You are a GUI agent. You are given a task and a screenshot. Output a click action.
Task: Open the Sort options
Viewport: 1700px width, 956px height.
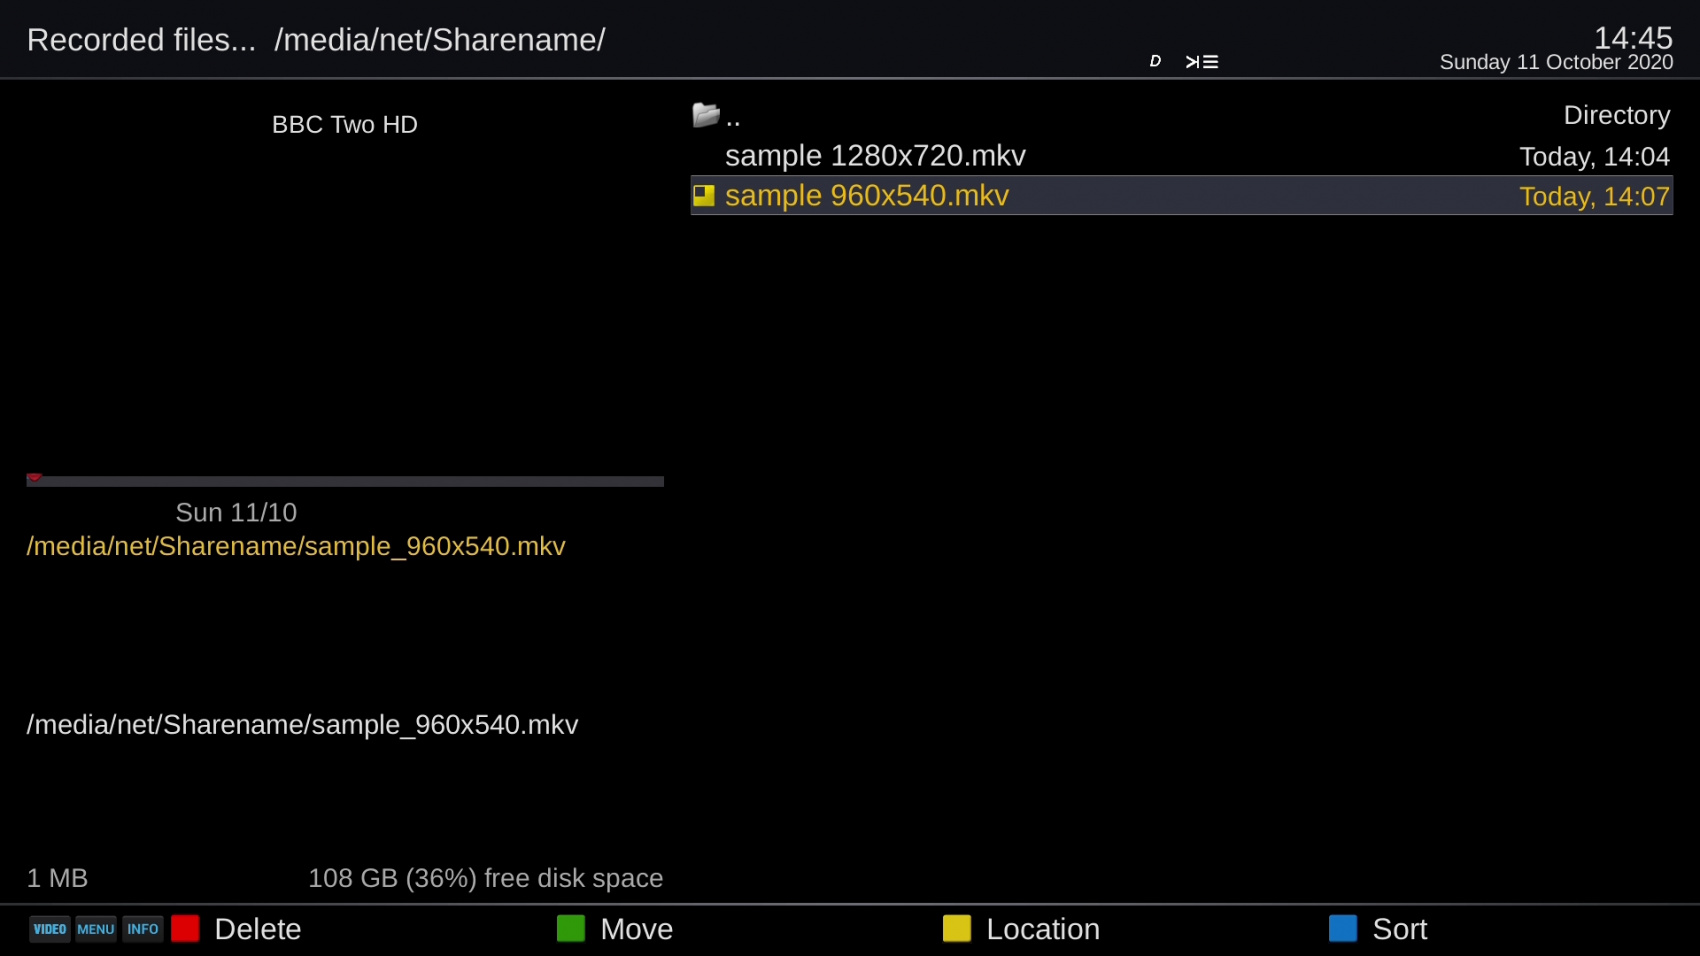click(1399, 929)
